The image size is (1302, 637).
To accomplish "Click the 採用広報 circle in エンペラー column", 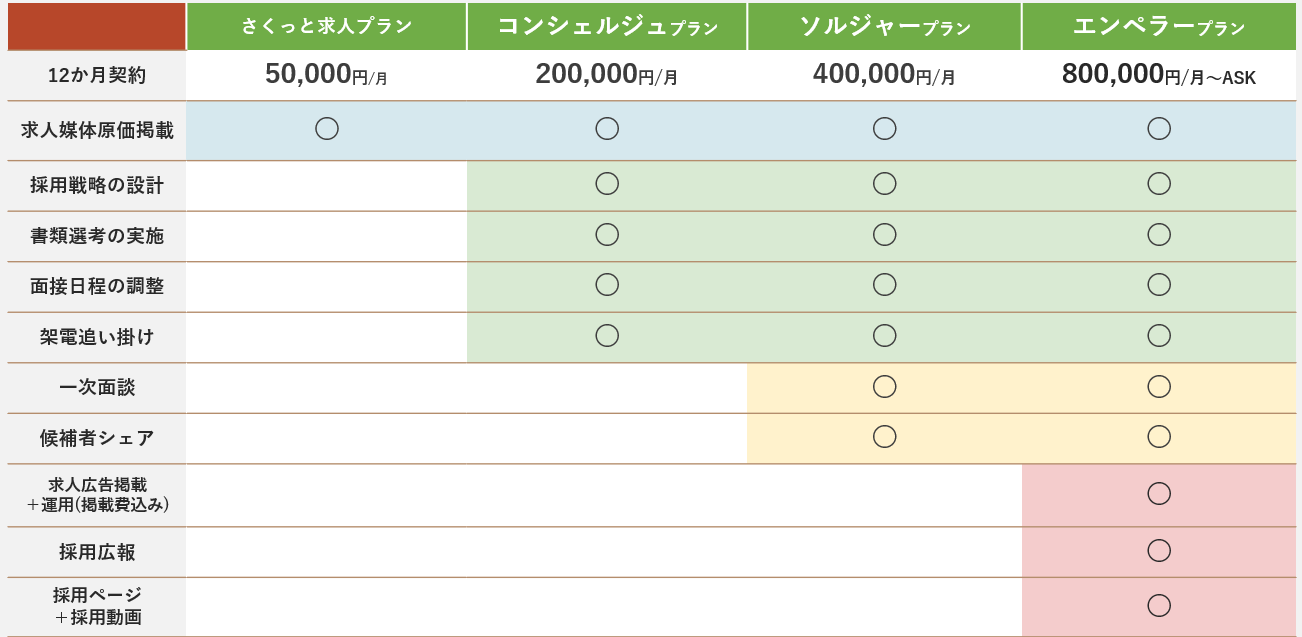I will (1159, 550).
